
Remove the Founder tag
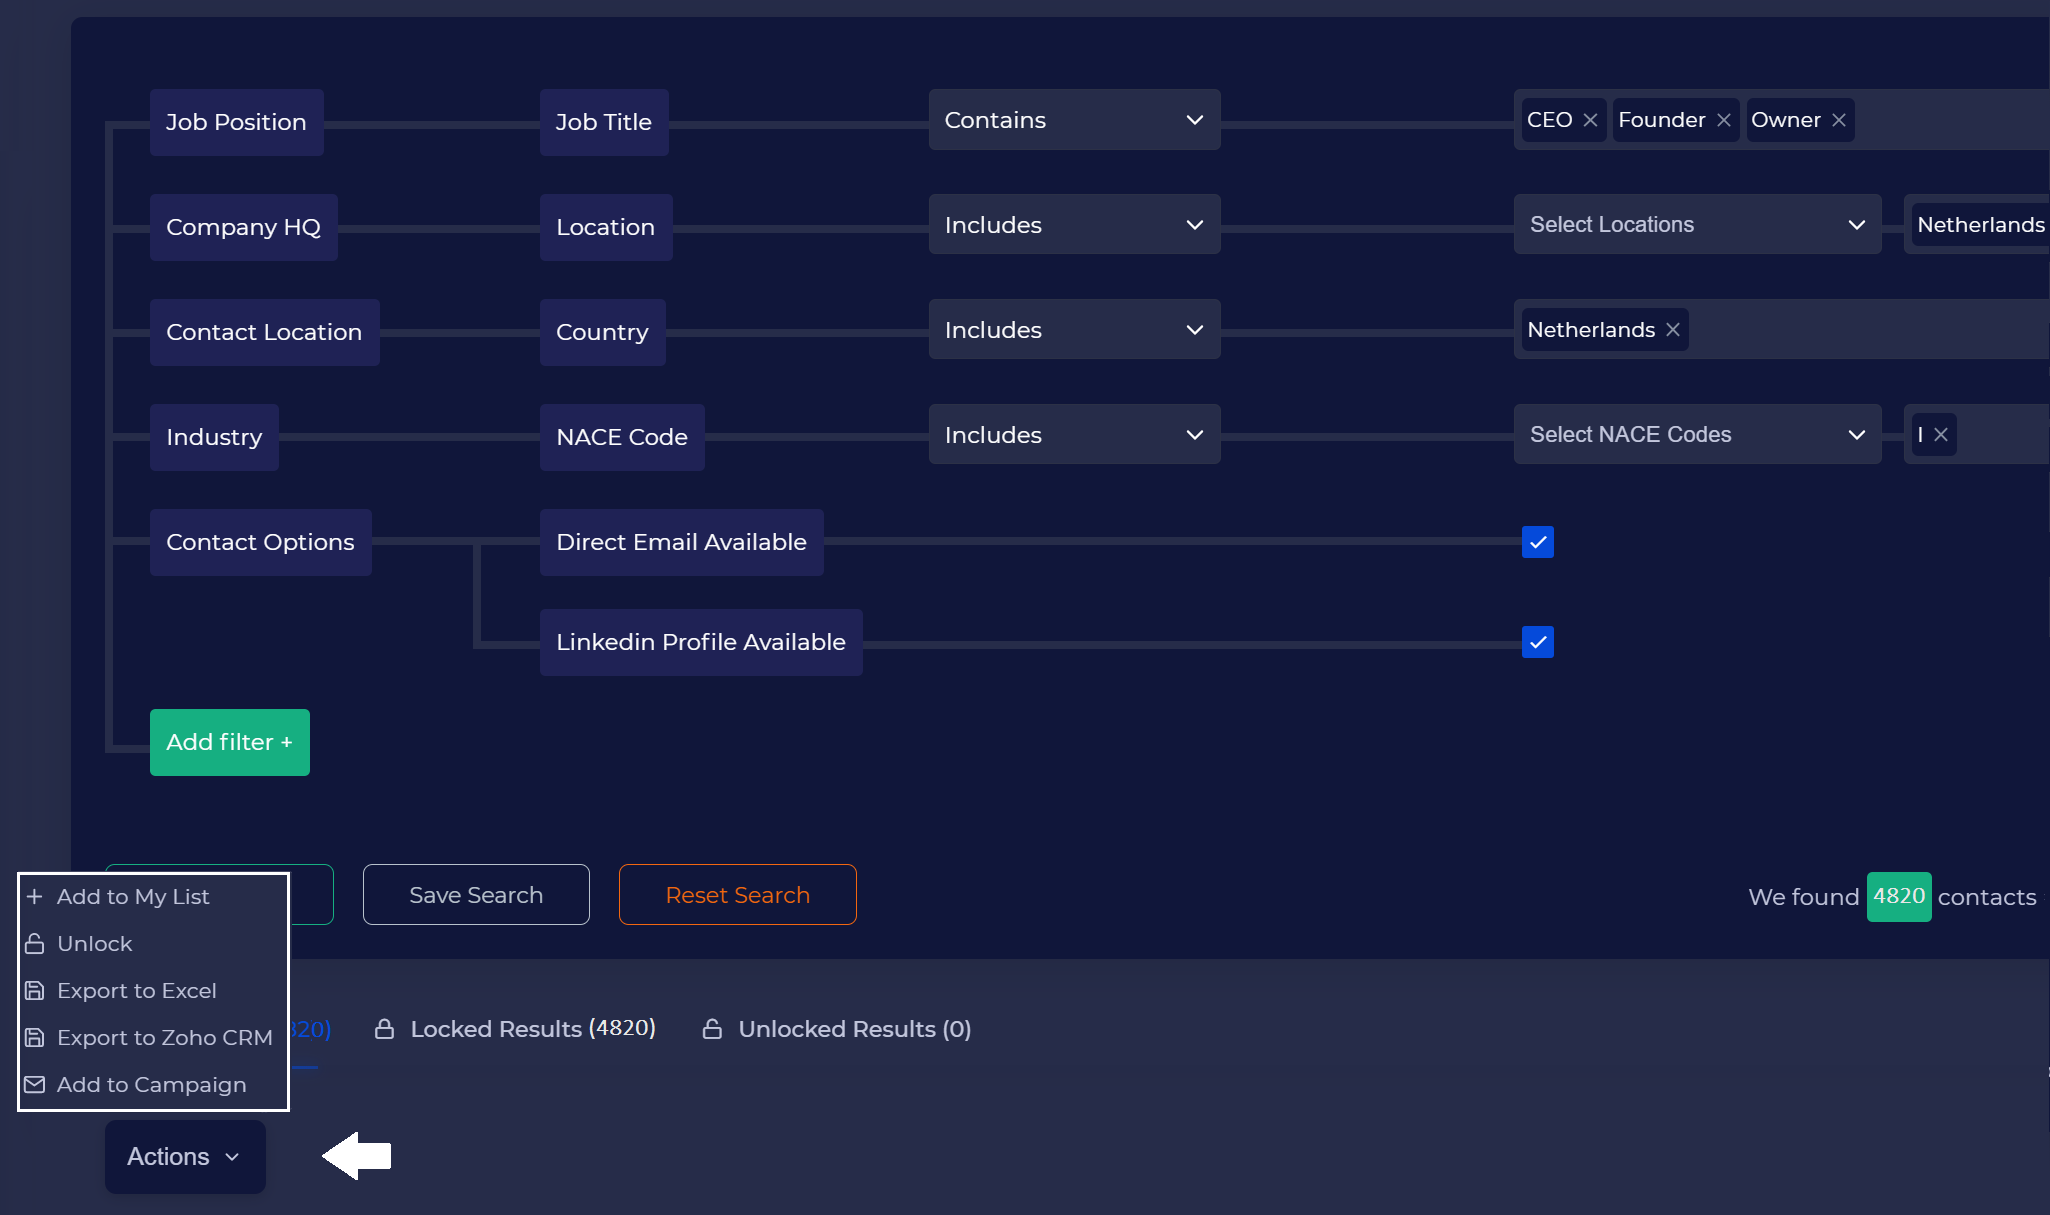[1724, 120]
